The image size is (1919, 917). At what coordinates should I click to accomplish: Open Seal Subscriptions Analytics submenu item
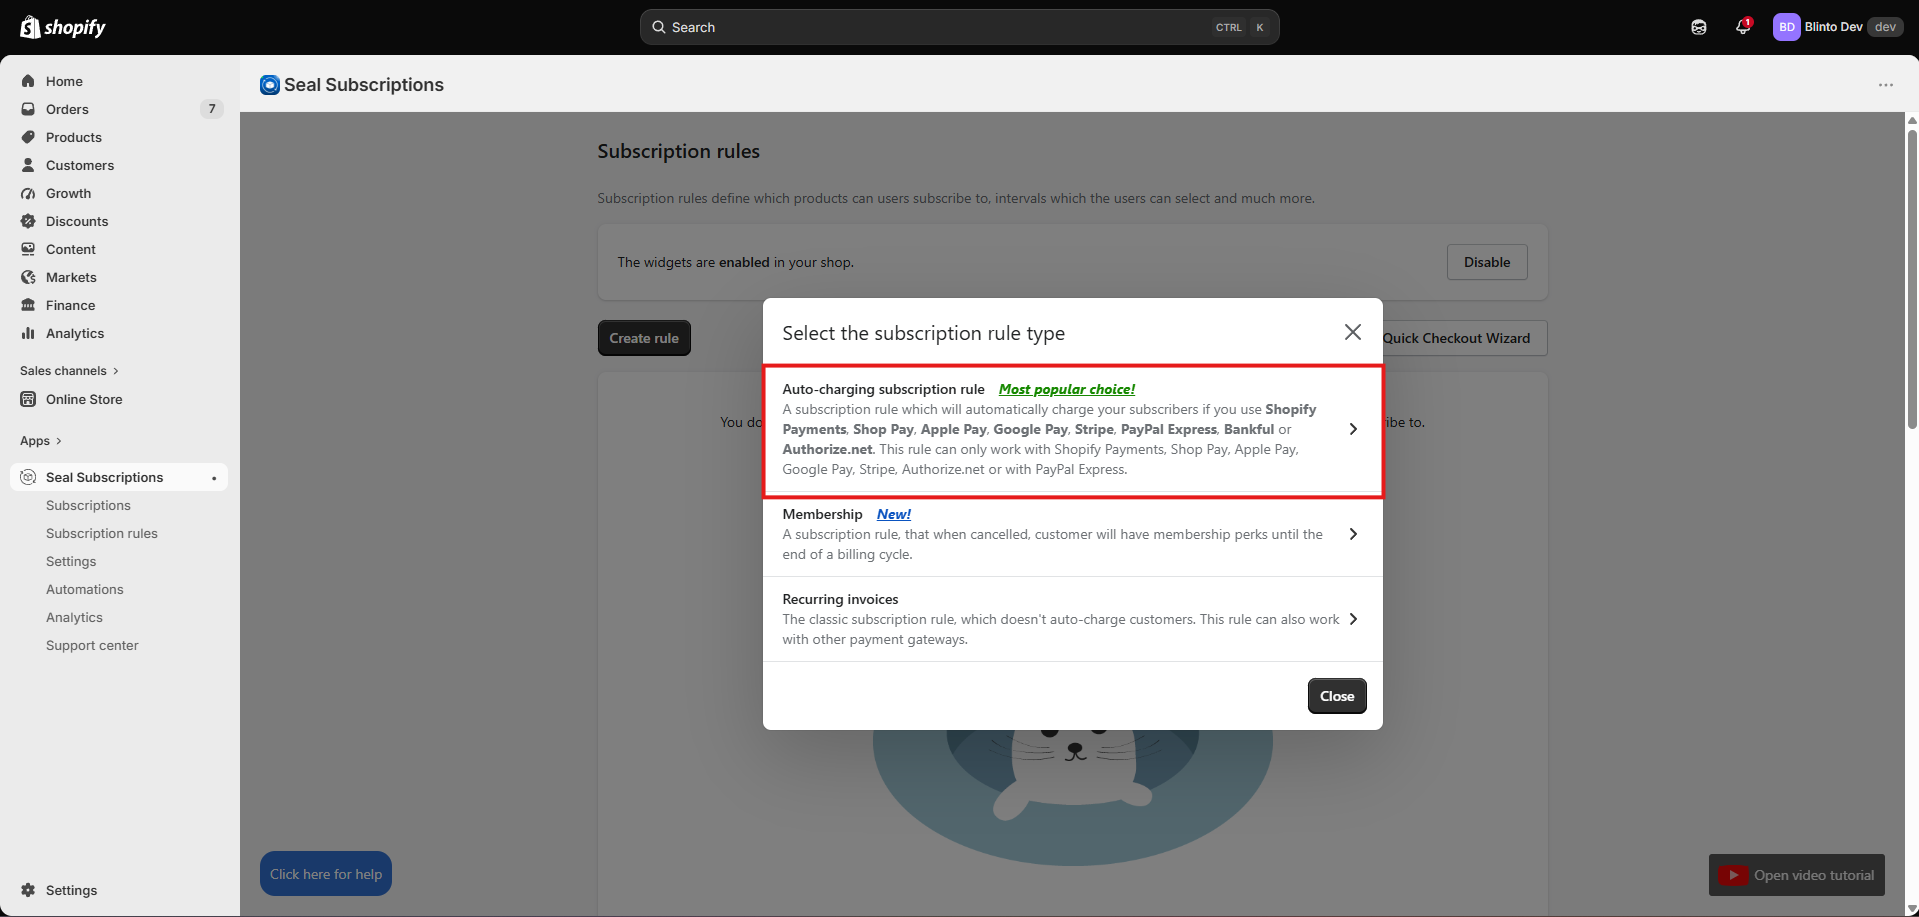point(74,617)
